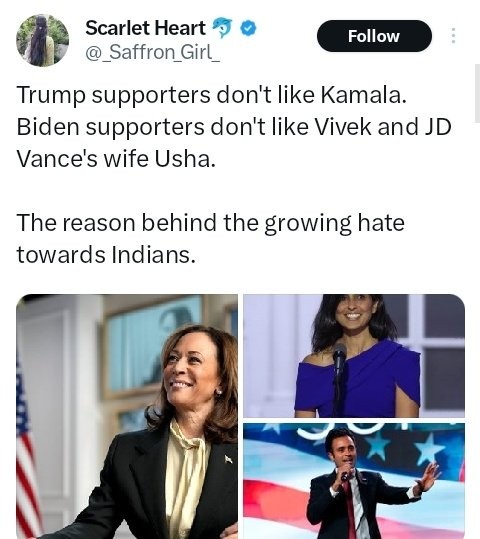Click the text 'Vance's wife Usha.'

click(x=116, y=158)
